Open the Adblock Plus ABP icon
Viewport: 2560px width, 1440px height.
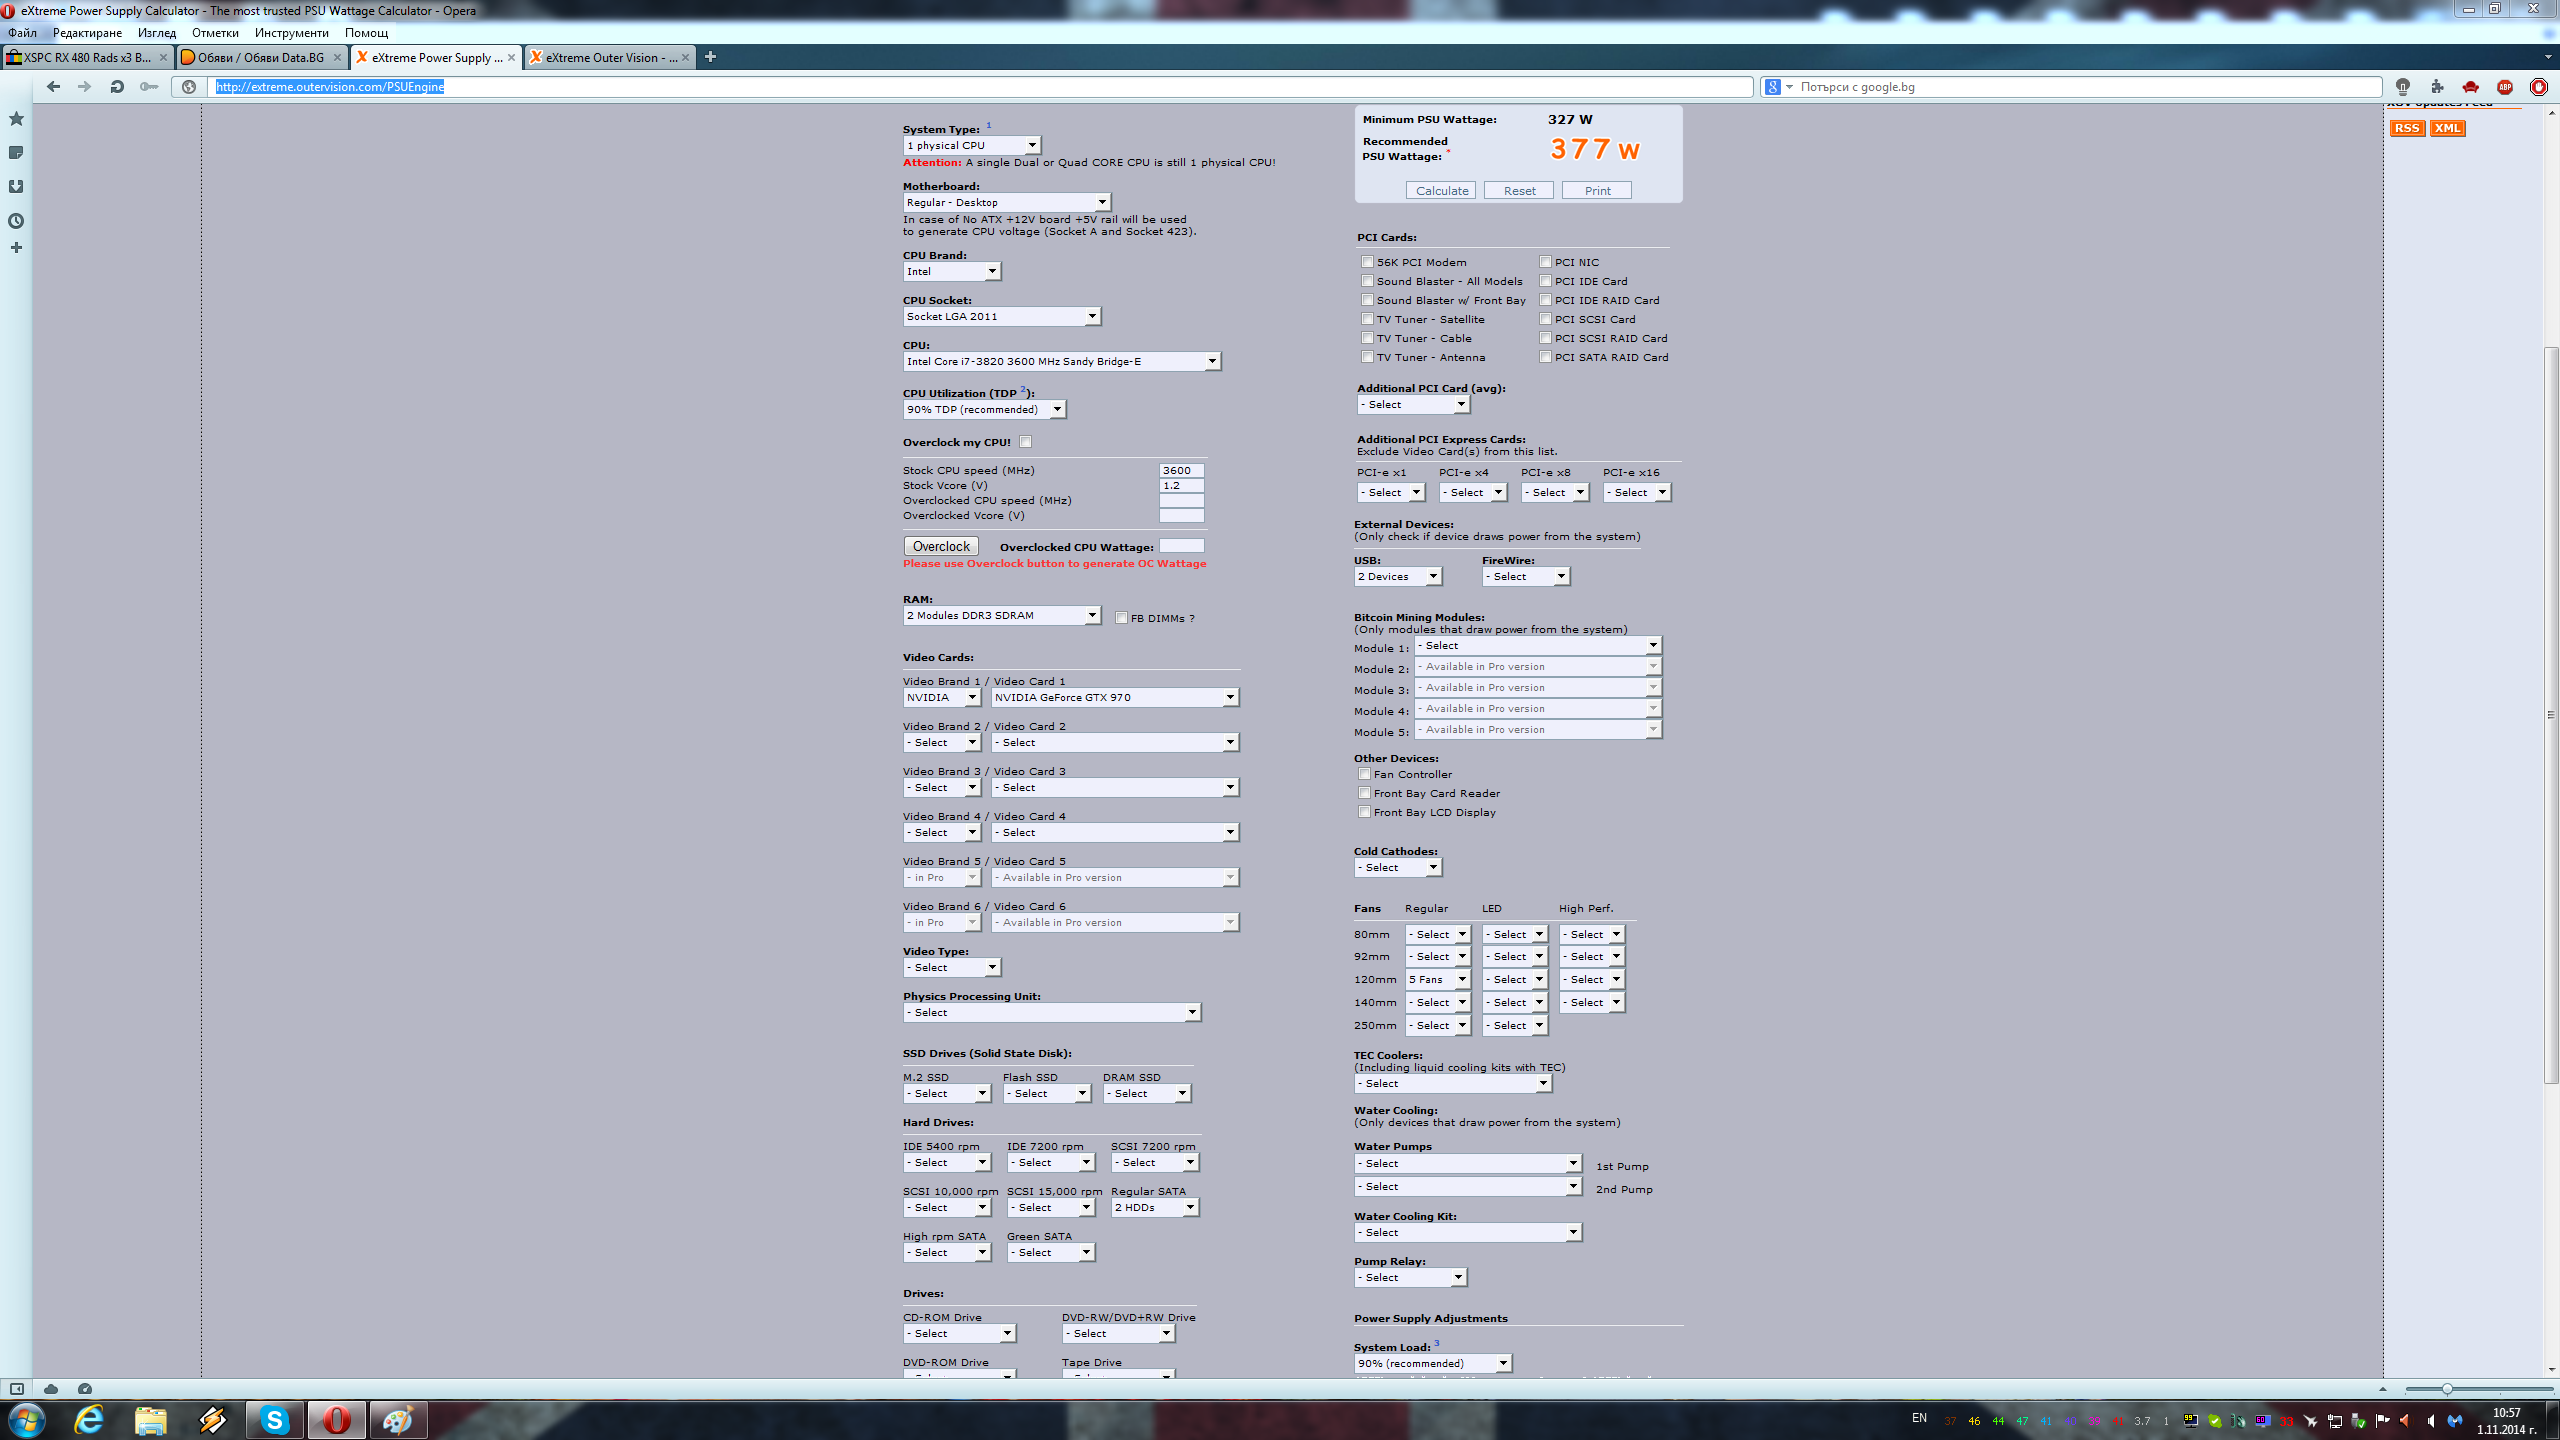click(2505, 87)
